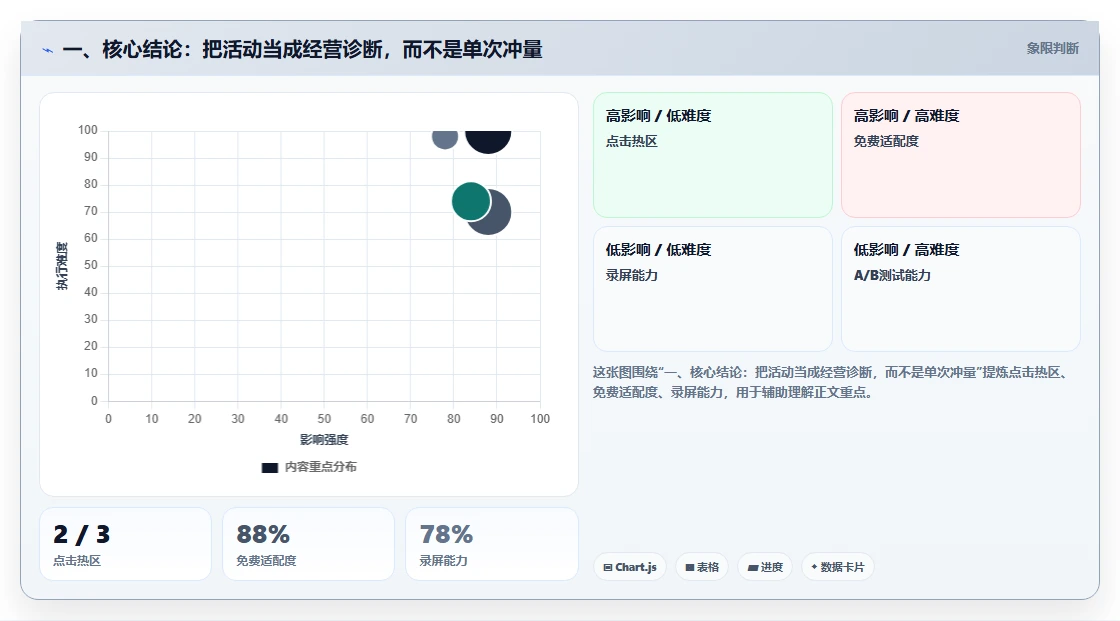The width and height of the screenshot is (1120, 621).
Task: Select the 高影响 / 低难度 quadrant card
Action: coord(713,154)
